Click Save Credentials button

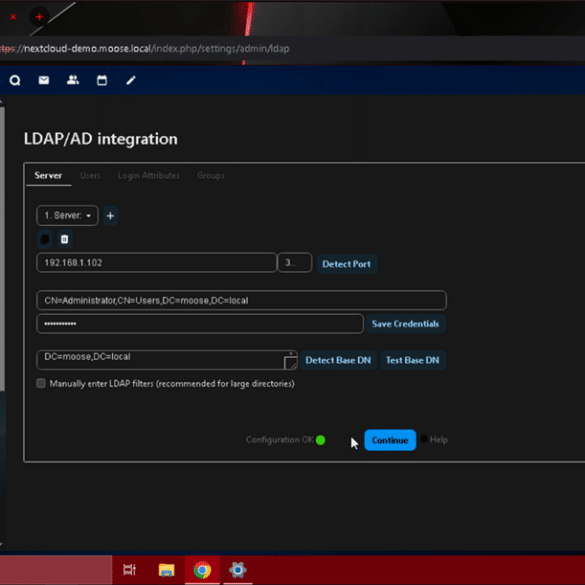pyautogui.click(x=406, y=324)
